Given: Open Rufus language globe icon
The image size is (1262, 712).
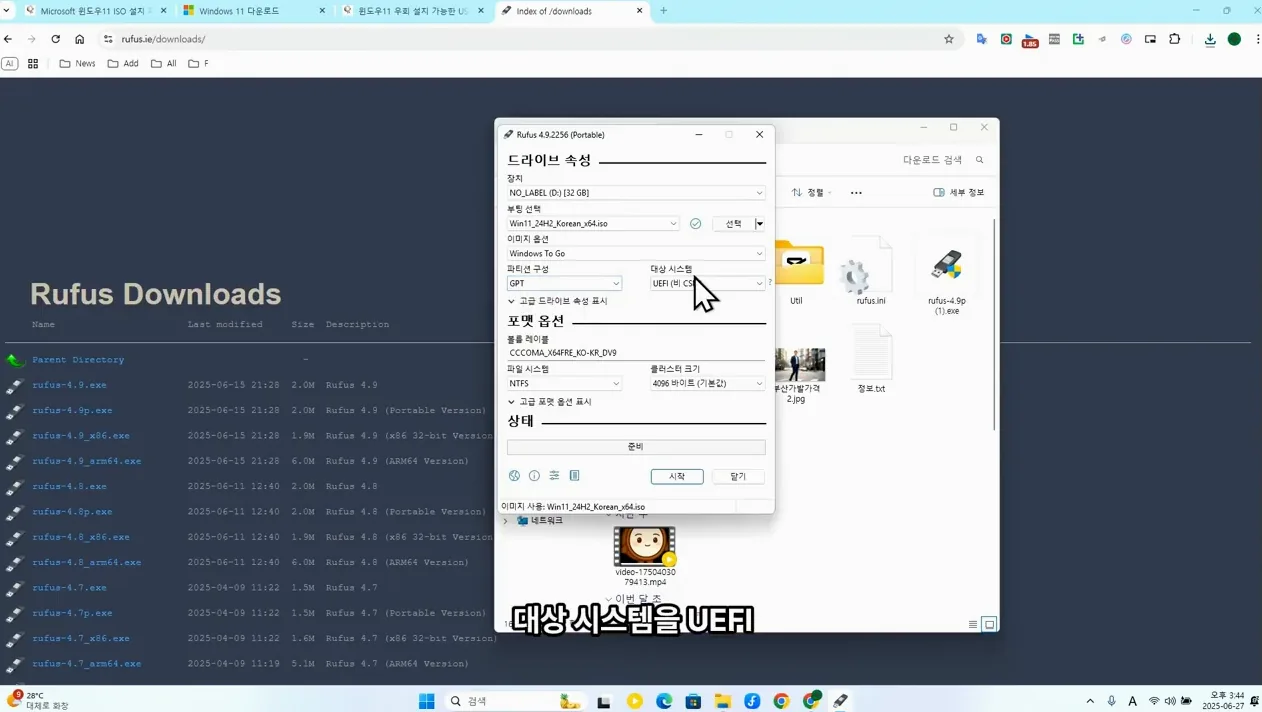Looking at the screenshot, I should pos(514,476).
